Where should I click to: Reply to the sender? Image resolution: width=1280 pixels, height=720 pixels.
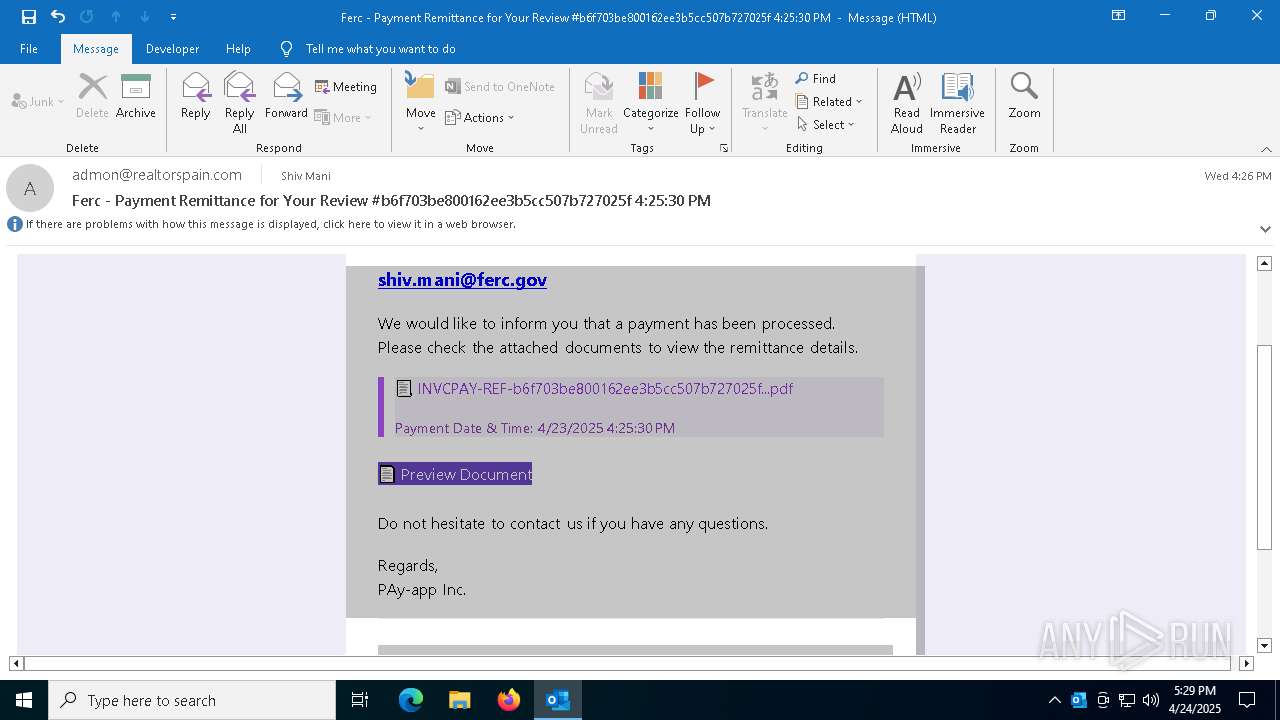tap(196, 96)
